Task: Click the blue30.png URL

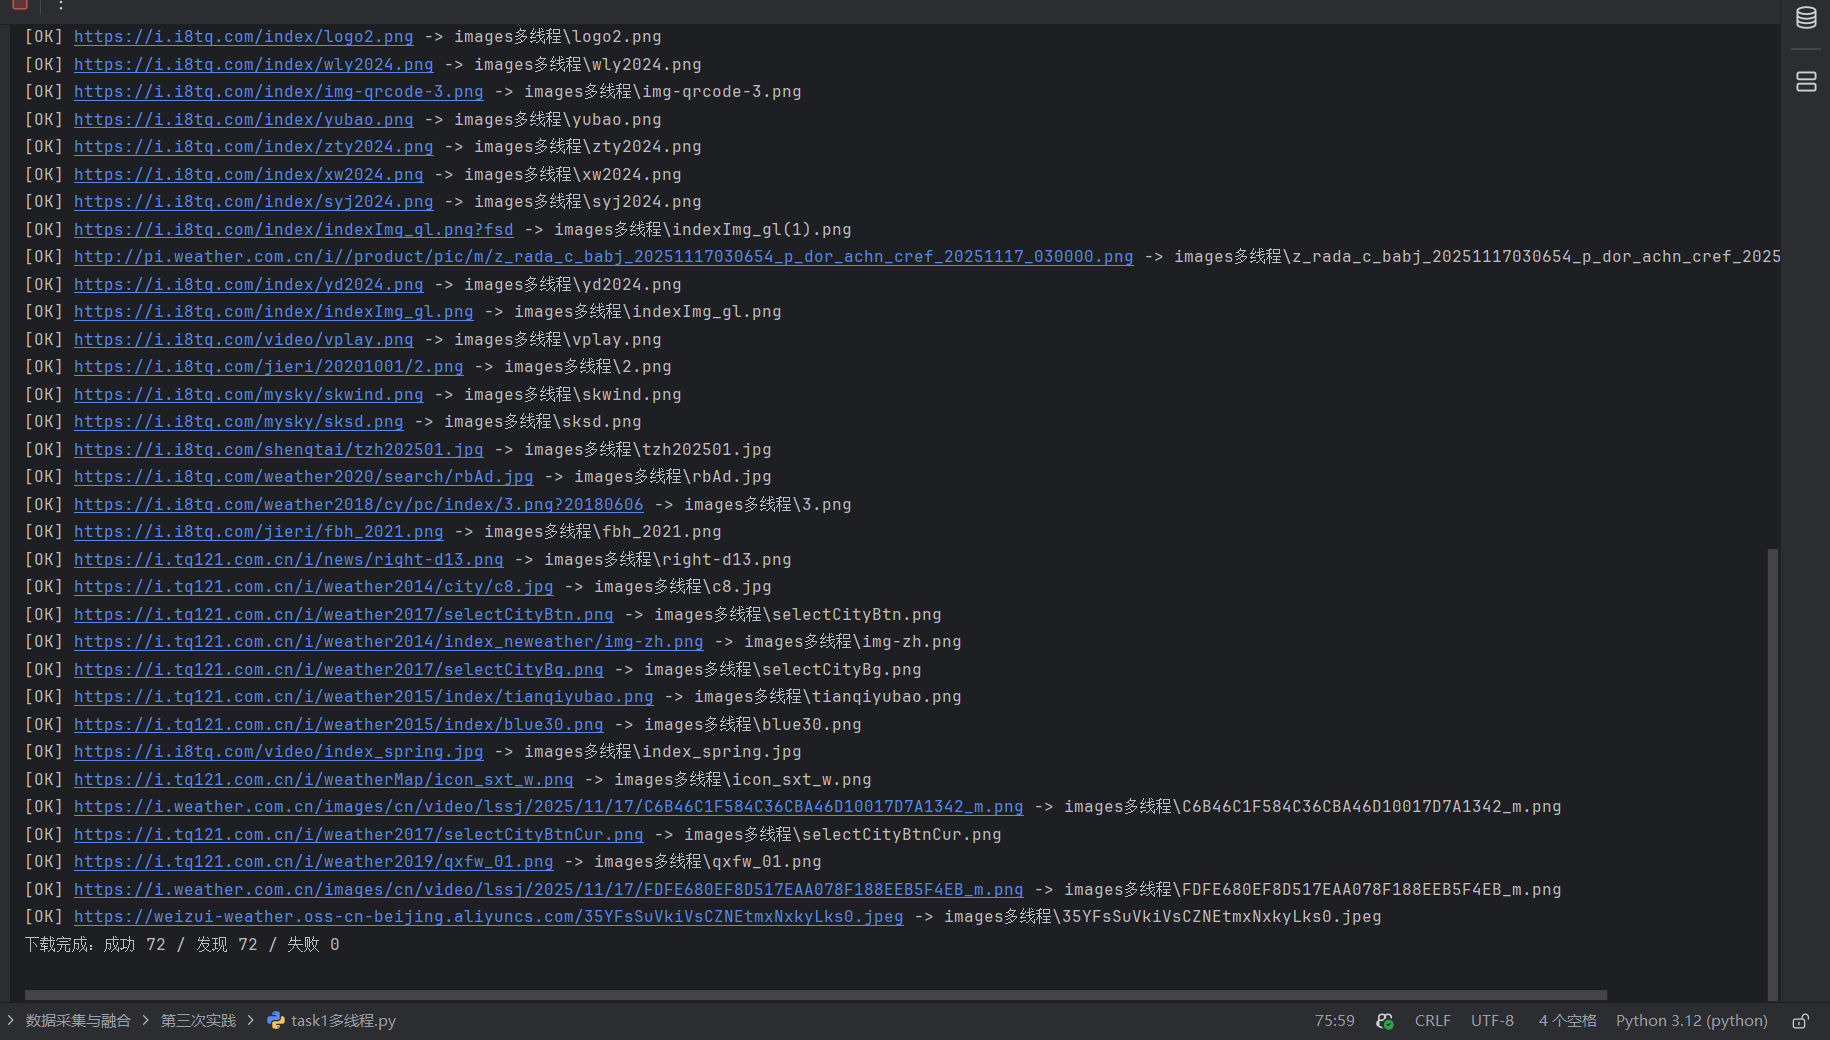Action: coord(338,725)
